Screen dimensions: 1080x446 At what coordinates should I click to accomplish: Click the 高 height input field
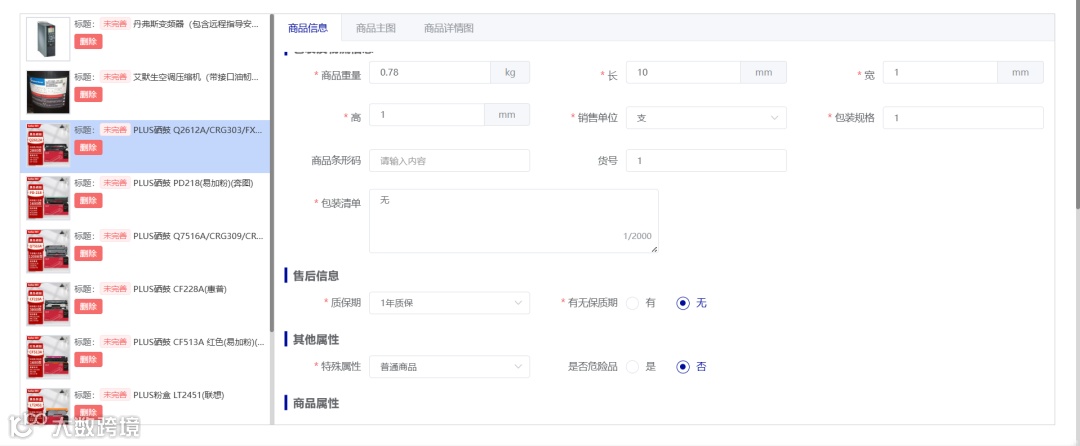(x=427, y=115)
